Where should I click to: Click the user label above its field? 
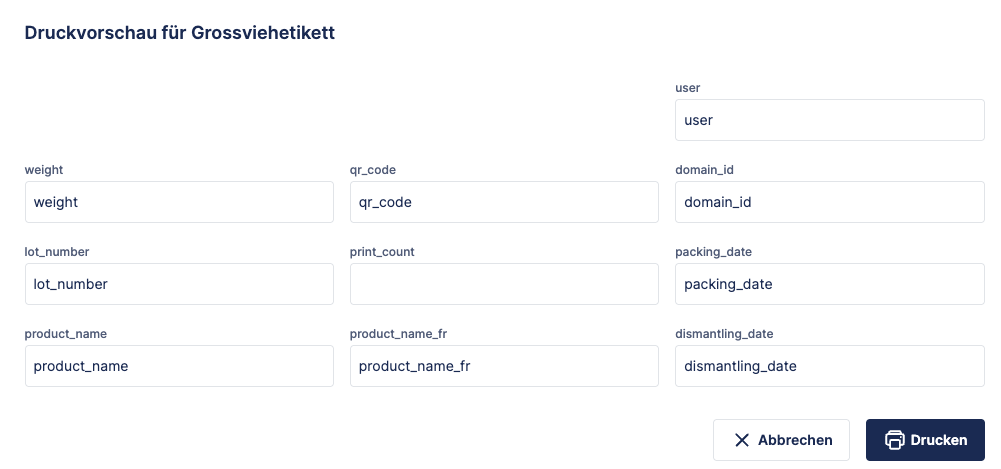[688, 88]
